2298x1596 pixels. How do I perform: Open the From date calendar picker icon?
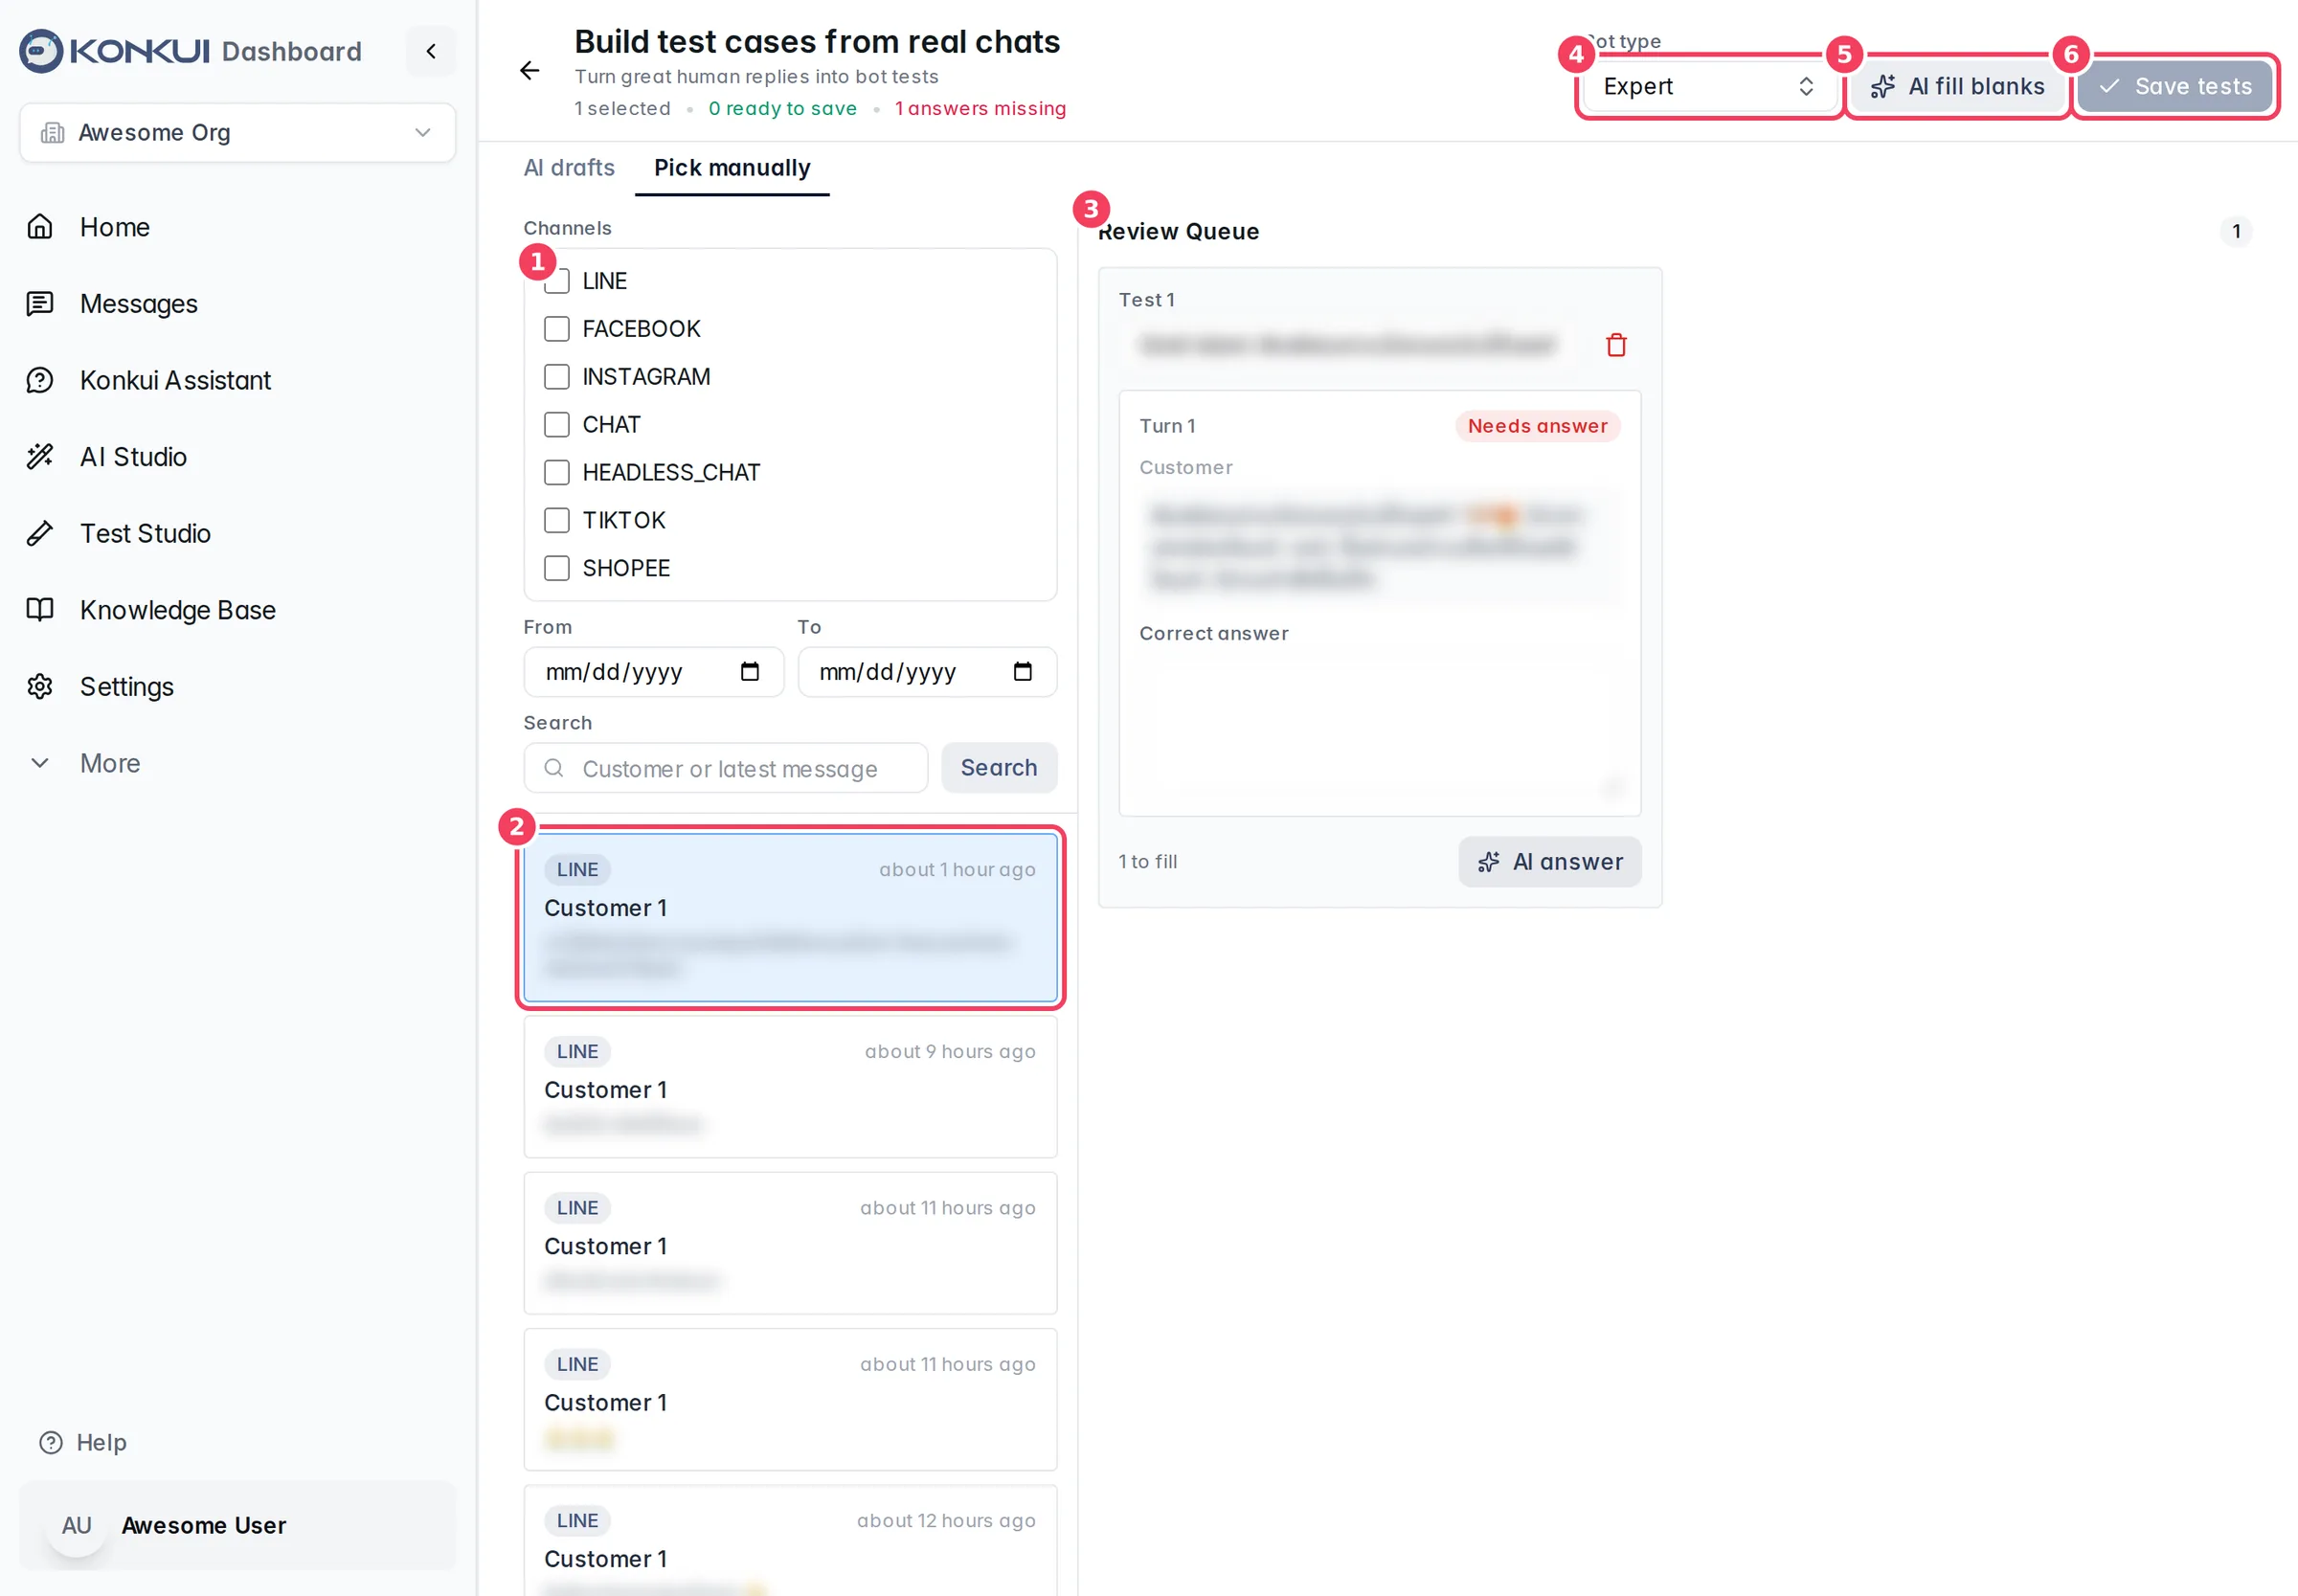pyautogui.click(x=750, y=672)
